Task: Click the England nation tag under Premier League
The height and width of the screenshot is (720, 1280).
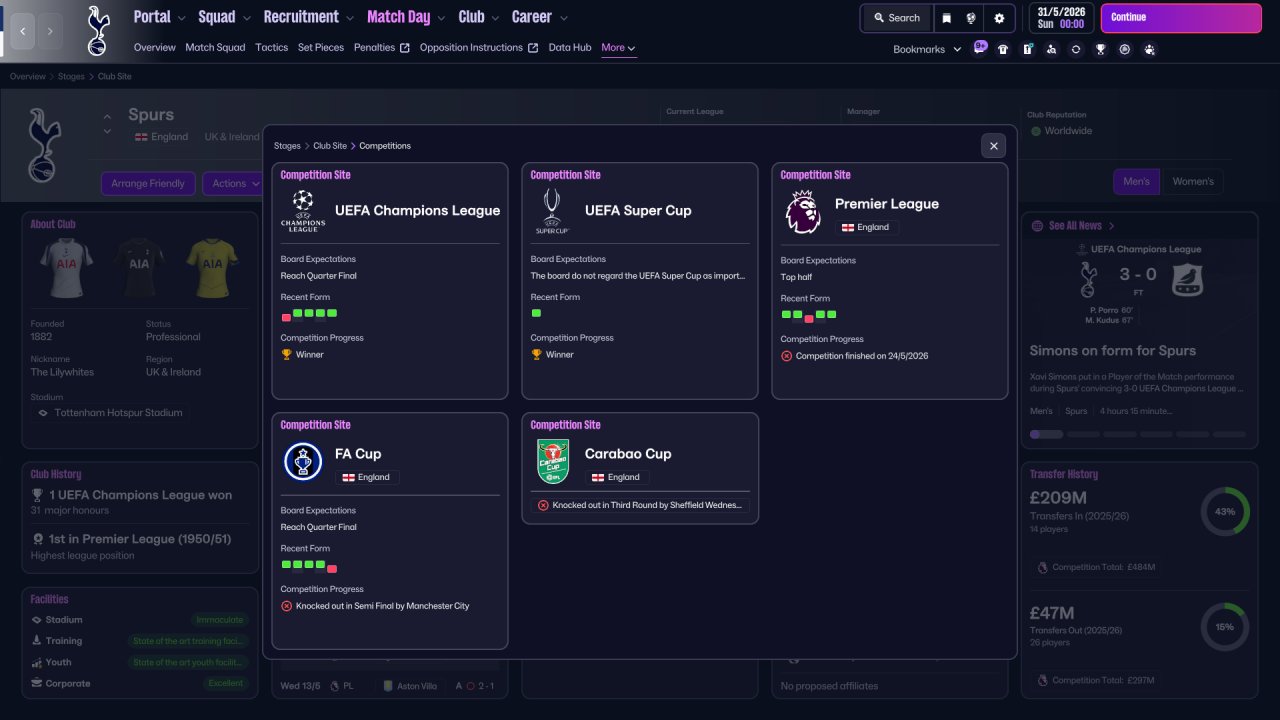Action: (x=867, y=227)
